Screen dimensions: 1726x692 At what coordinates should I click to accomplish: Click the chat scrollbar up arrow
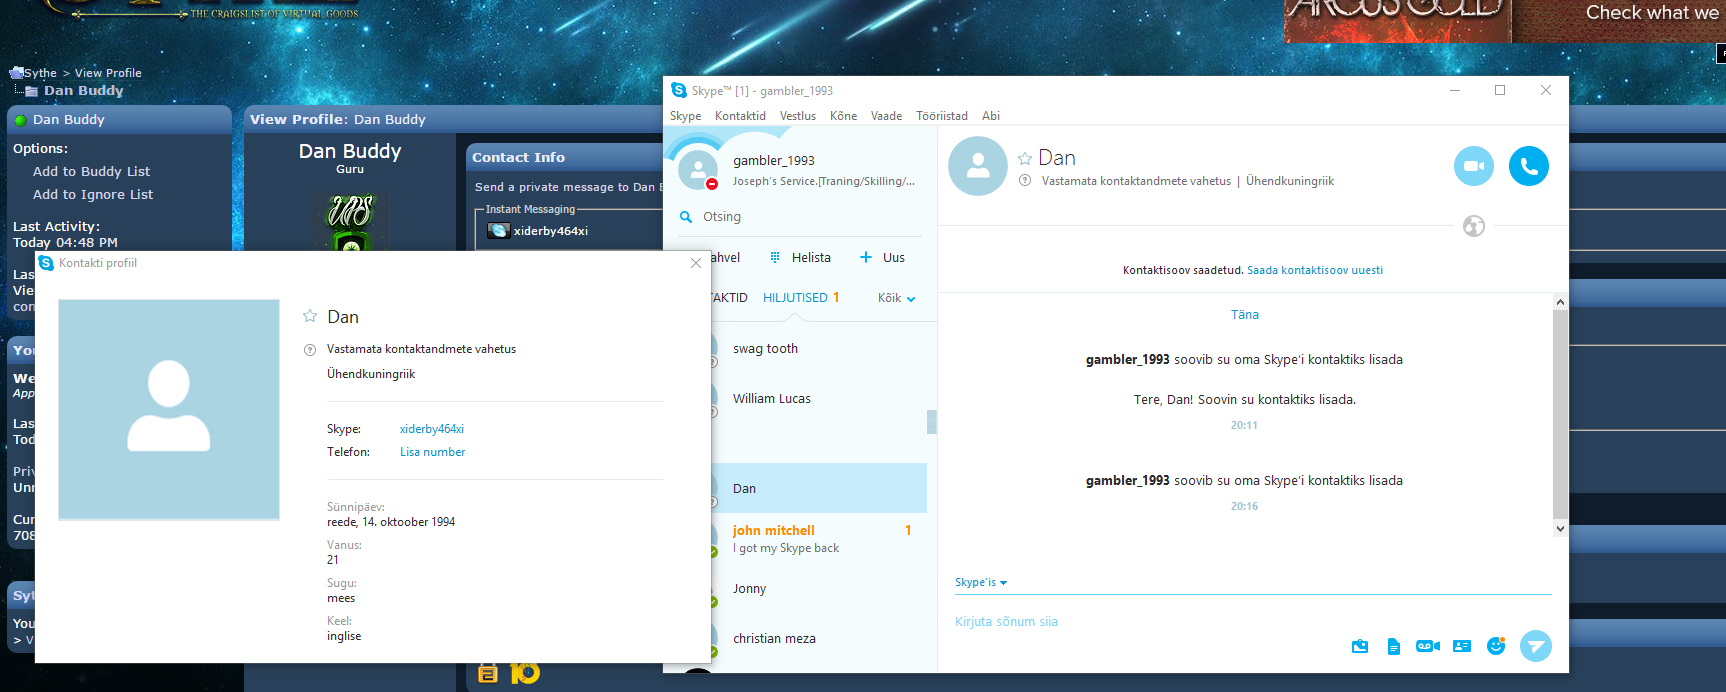[x=1560, y=302]
